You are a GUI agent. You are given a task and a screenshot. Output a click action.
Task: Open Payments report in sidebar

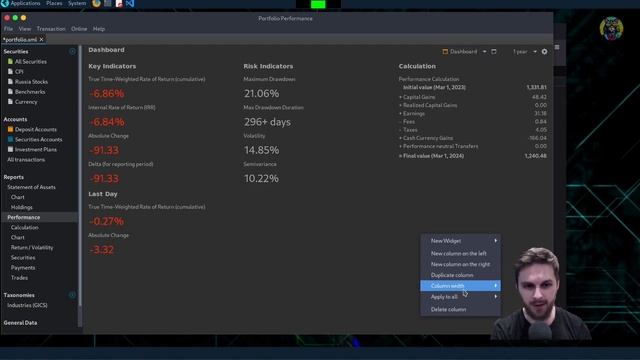point(23,268)
